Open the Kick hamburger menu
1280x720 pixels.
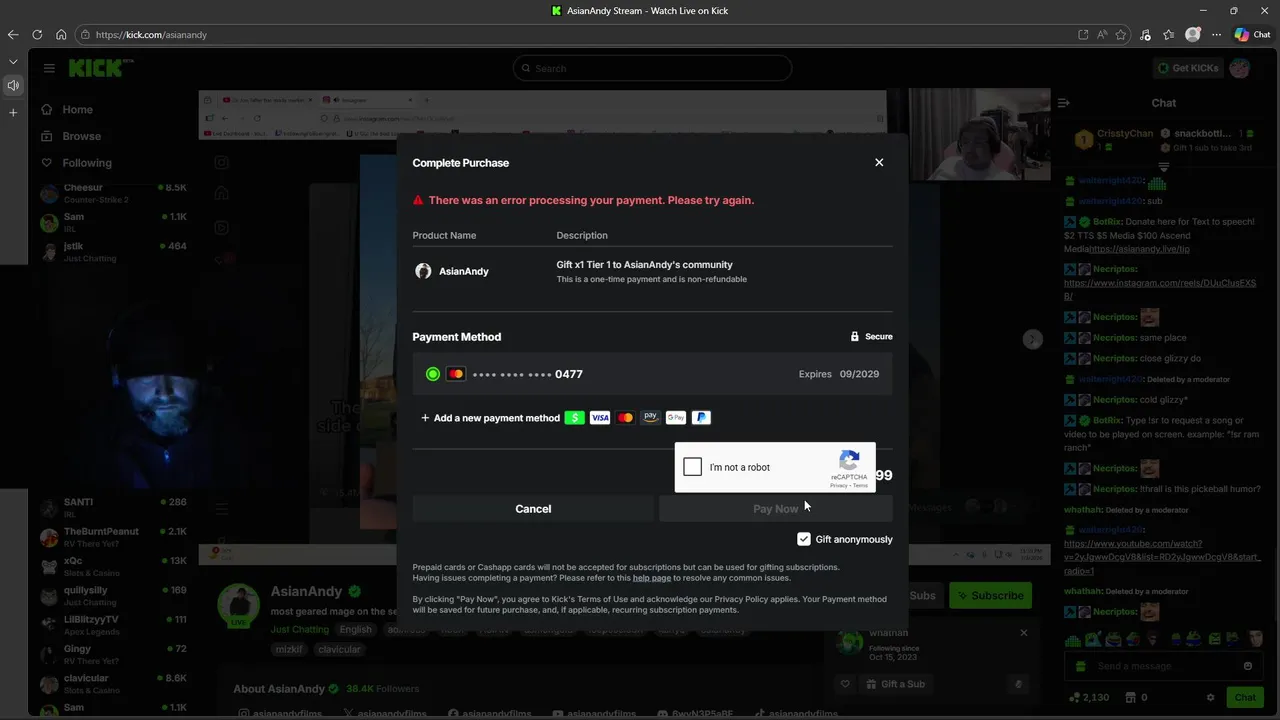pyautogui.click(x=49, y=68)
